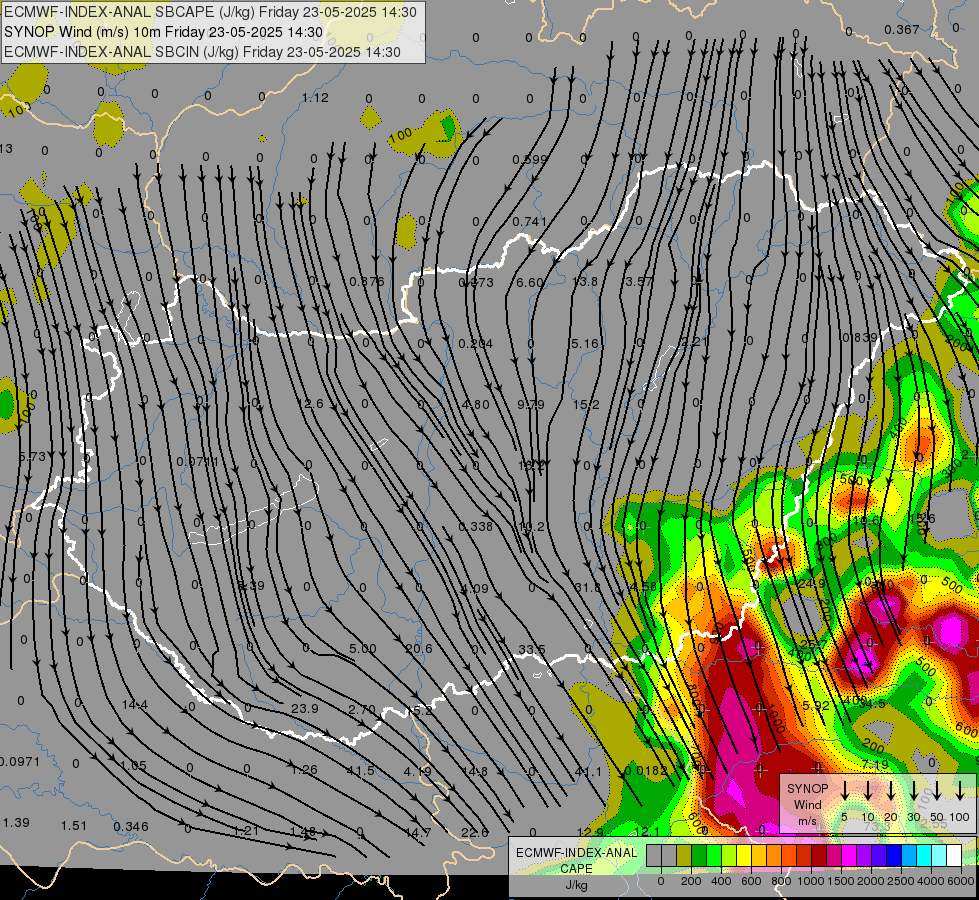The image size is (979, 900).
Task: Click the map value '12.6'
Action: [310, 403]
